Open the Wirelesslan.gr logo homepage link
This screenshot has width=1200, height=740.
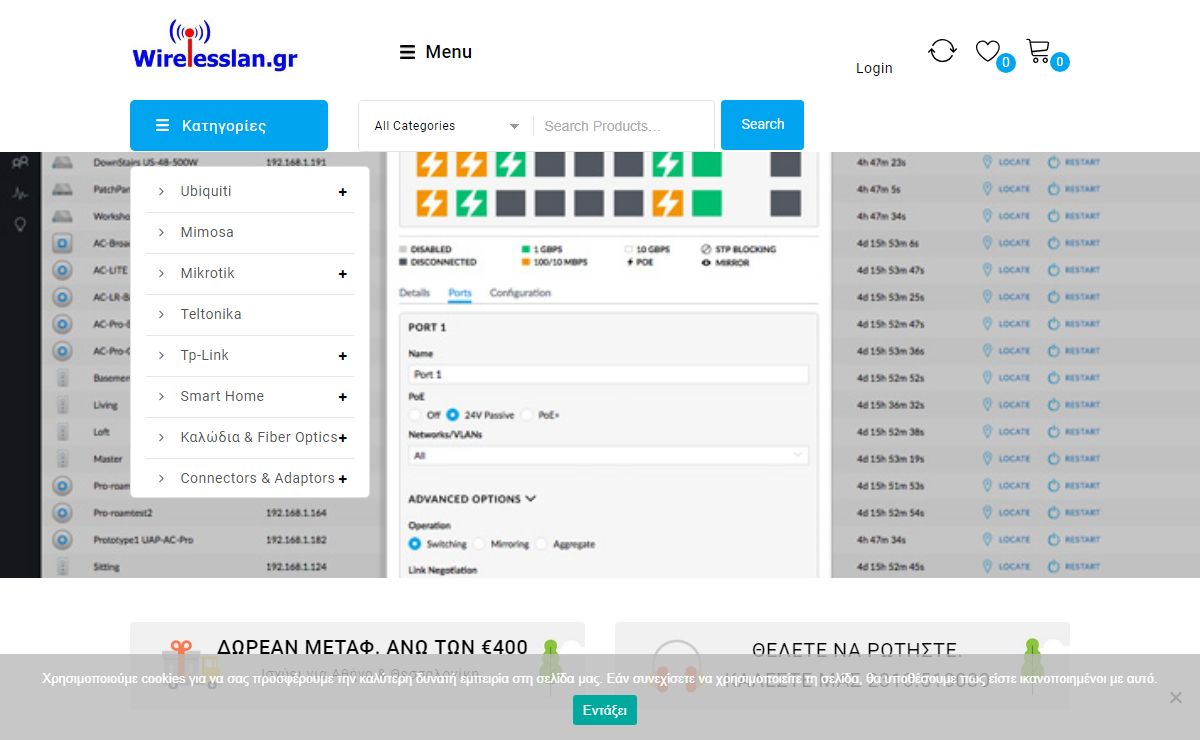215,46
